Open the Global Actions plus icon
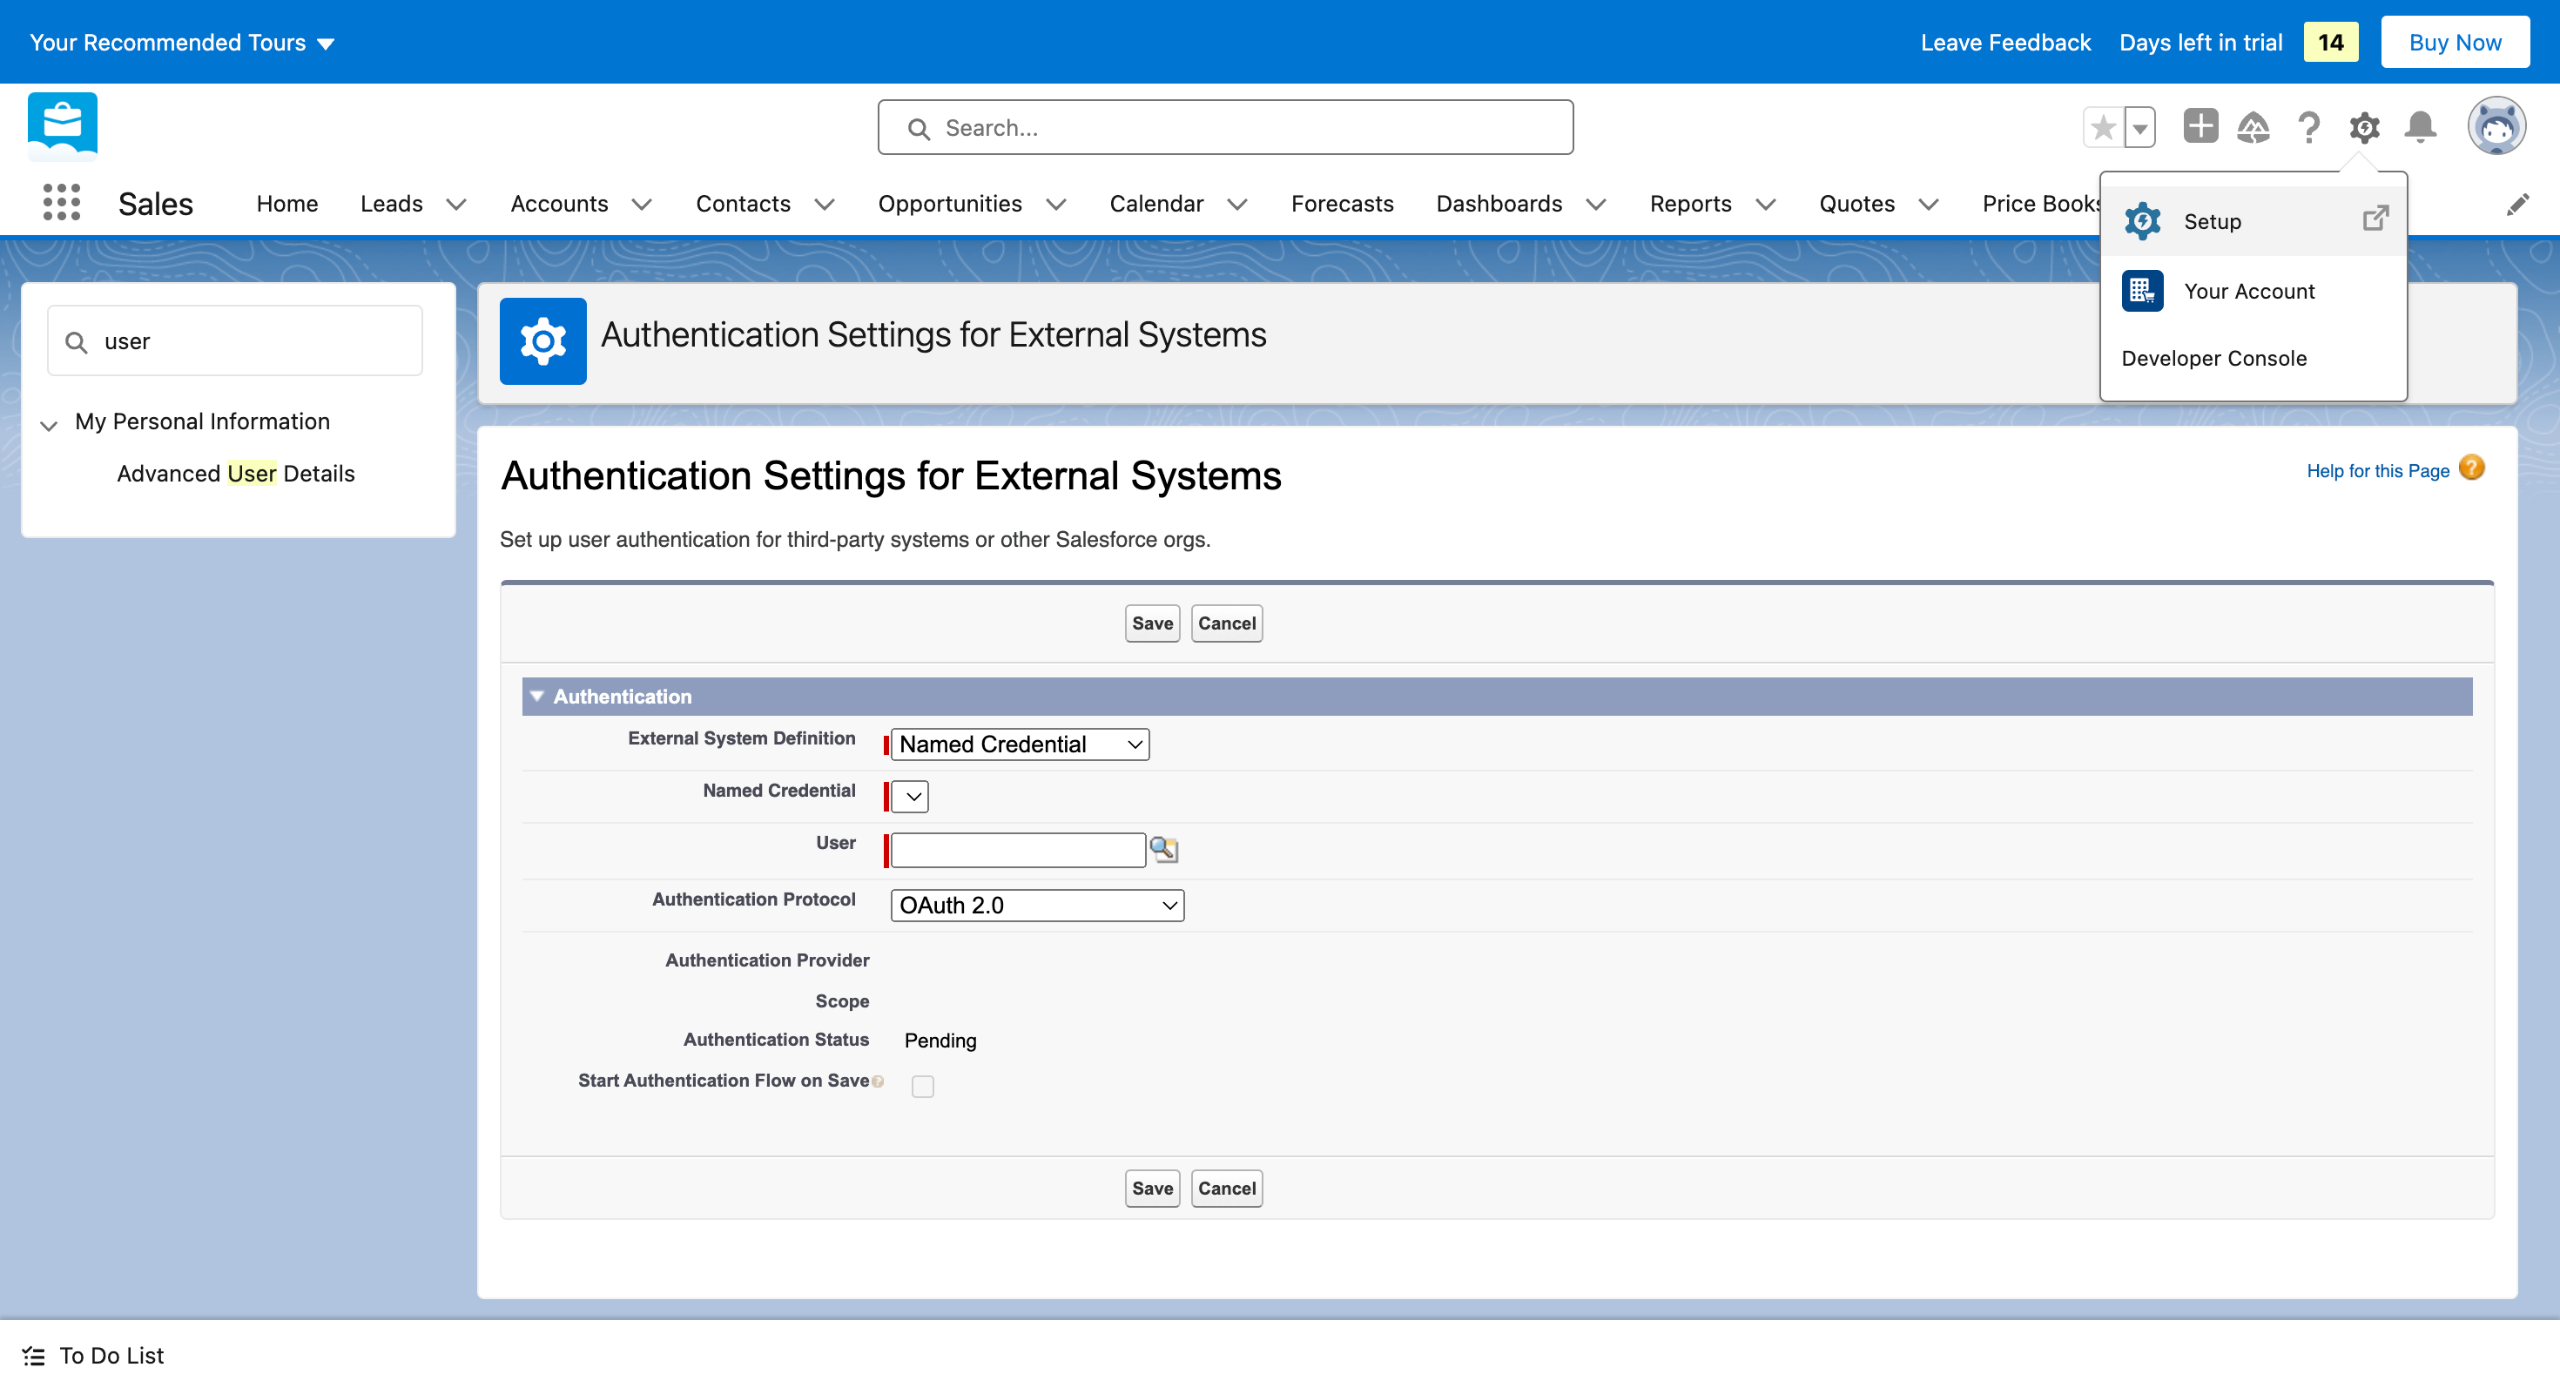The width and height of the screenshot is (2560, 1389). pyautogui.click(x=2200, y=126)
